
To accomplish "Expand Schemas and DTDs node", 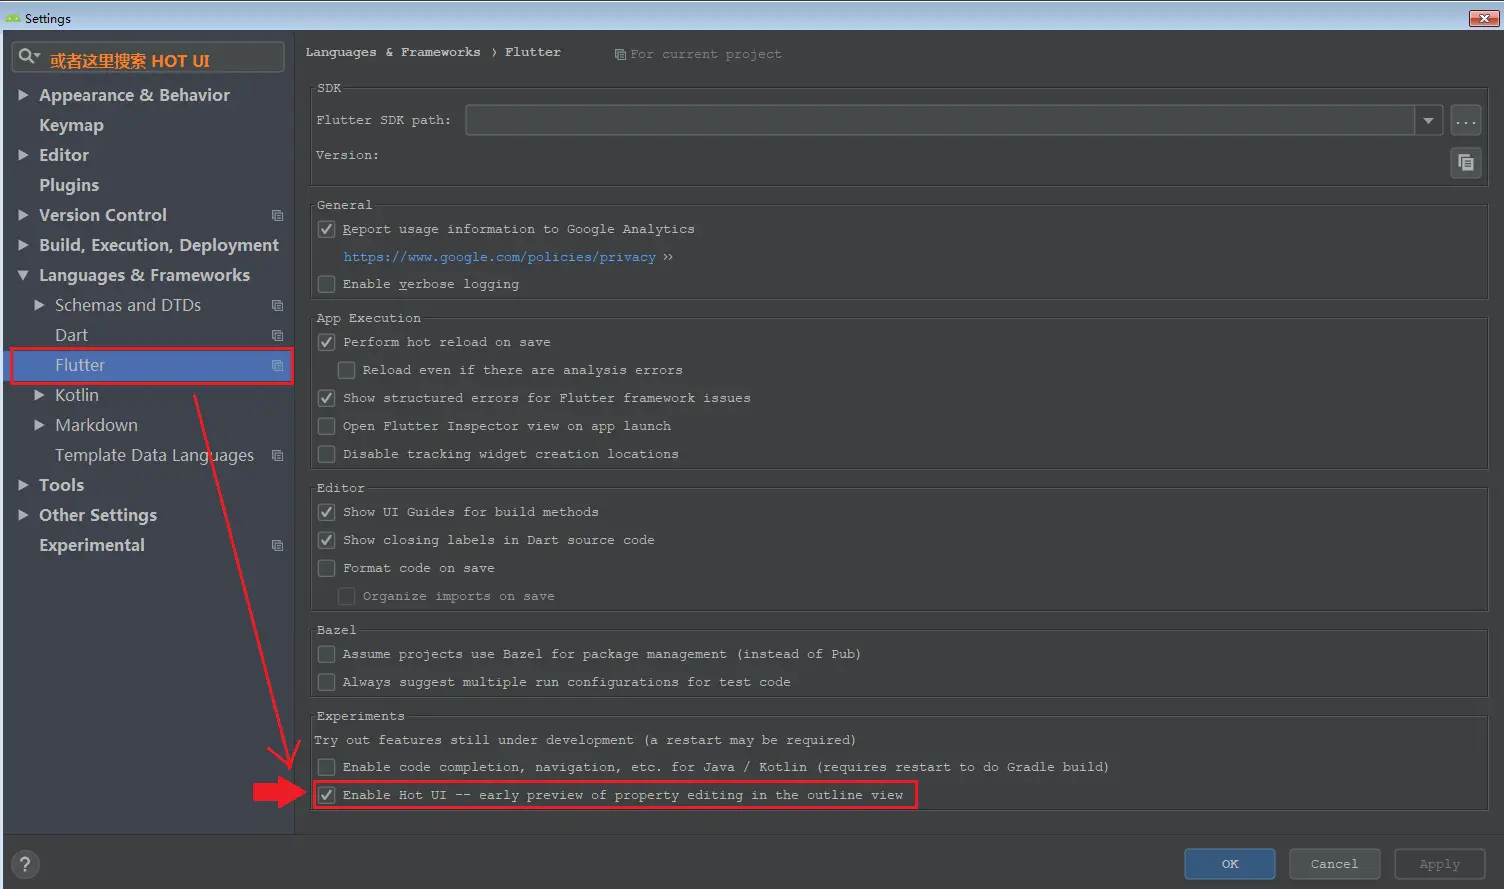I will pos(39,305).
